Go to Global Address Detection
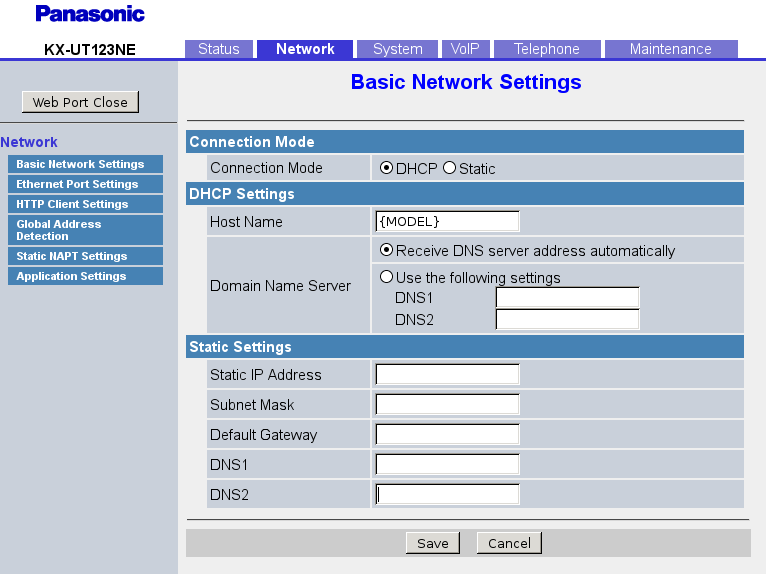Image resolution: width=766 pixels, height=574 pixels. click(x=85, y=230)
